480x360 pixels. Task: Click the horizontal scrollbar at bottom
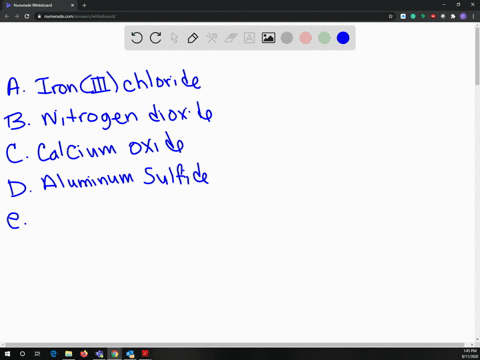point(235,345)
